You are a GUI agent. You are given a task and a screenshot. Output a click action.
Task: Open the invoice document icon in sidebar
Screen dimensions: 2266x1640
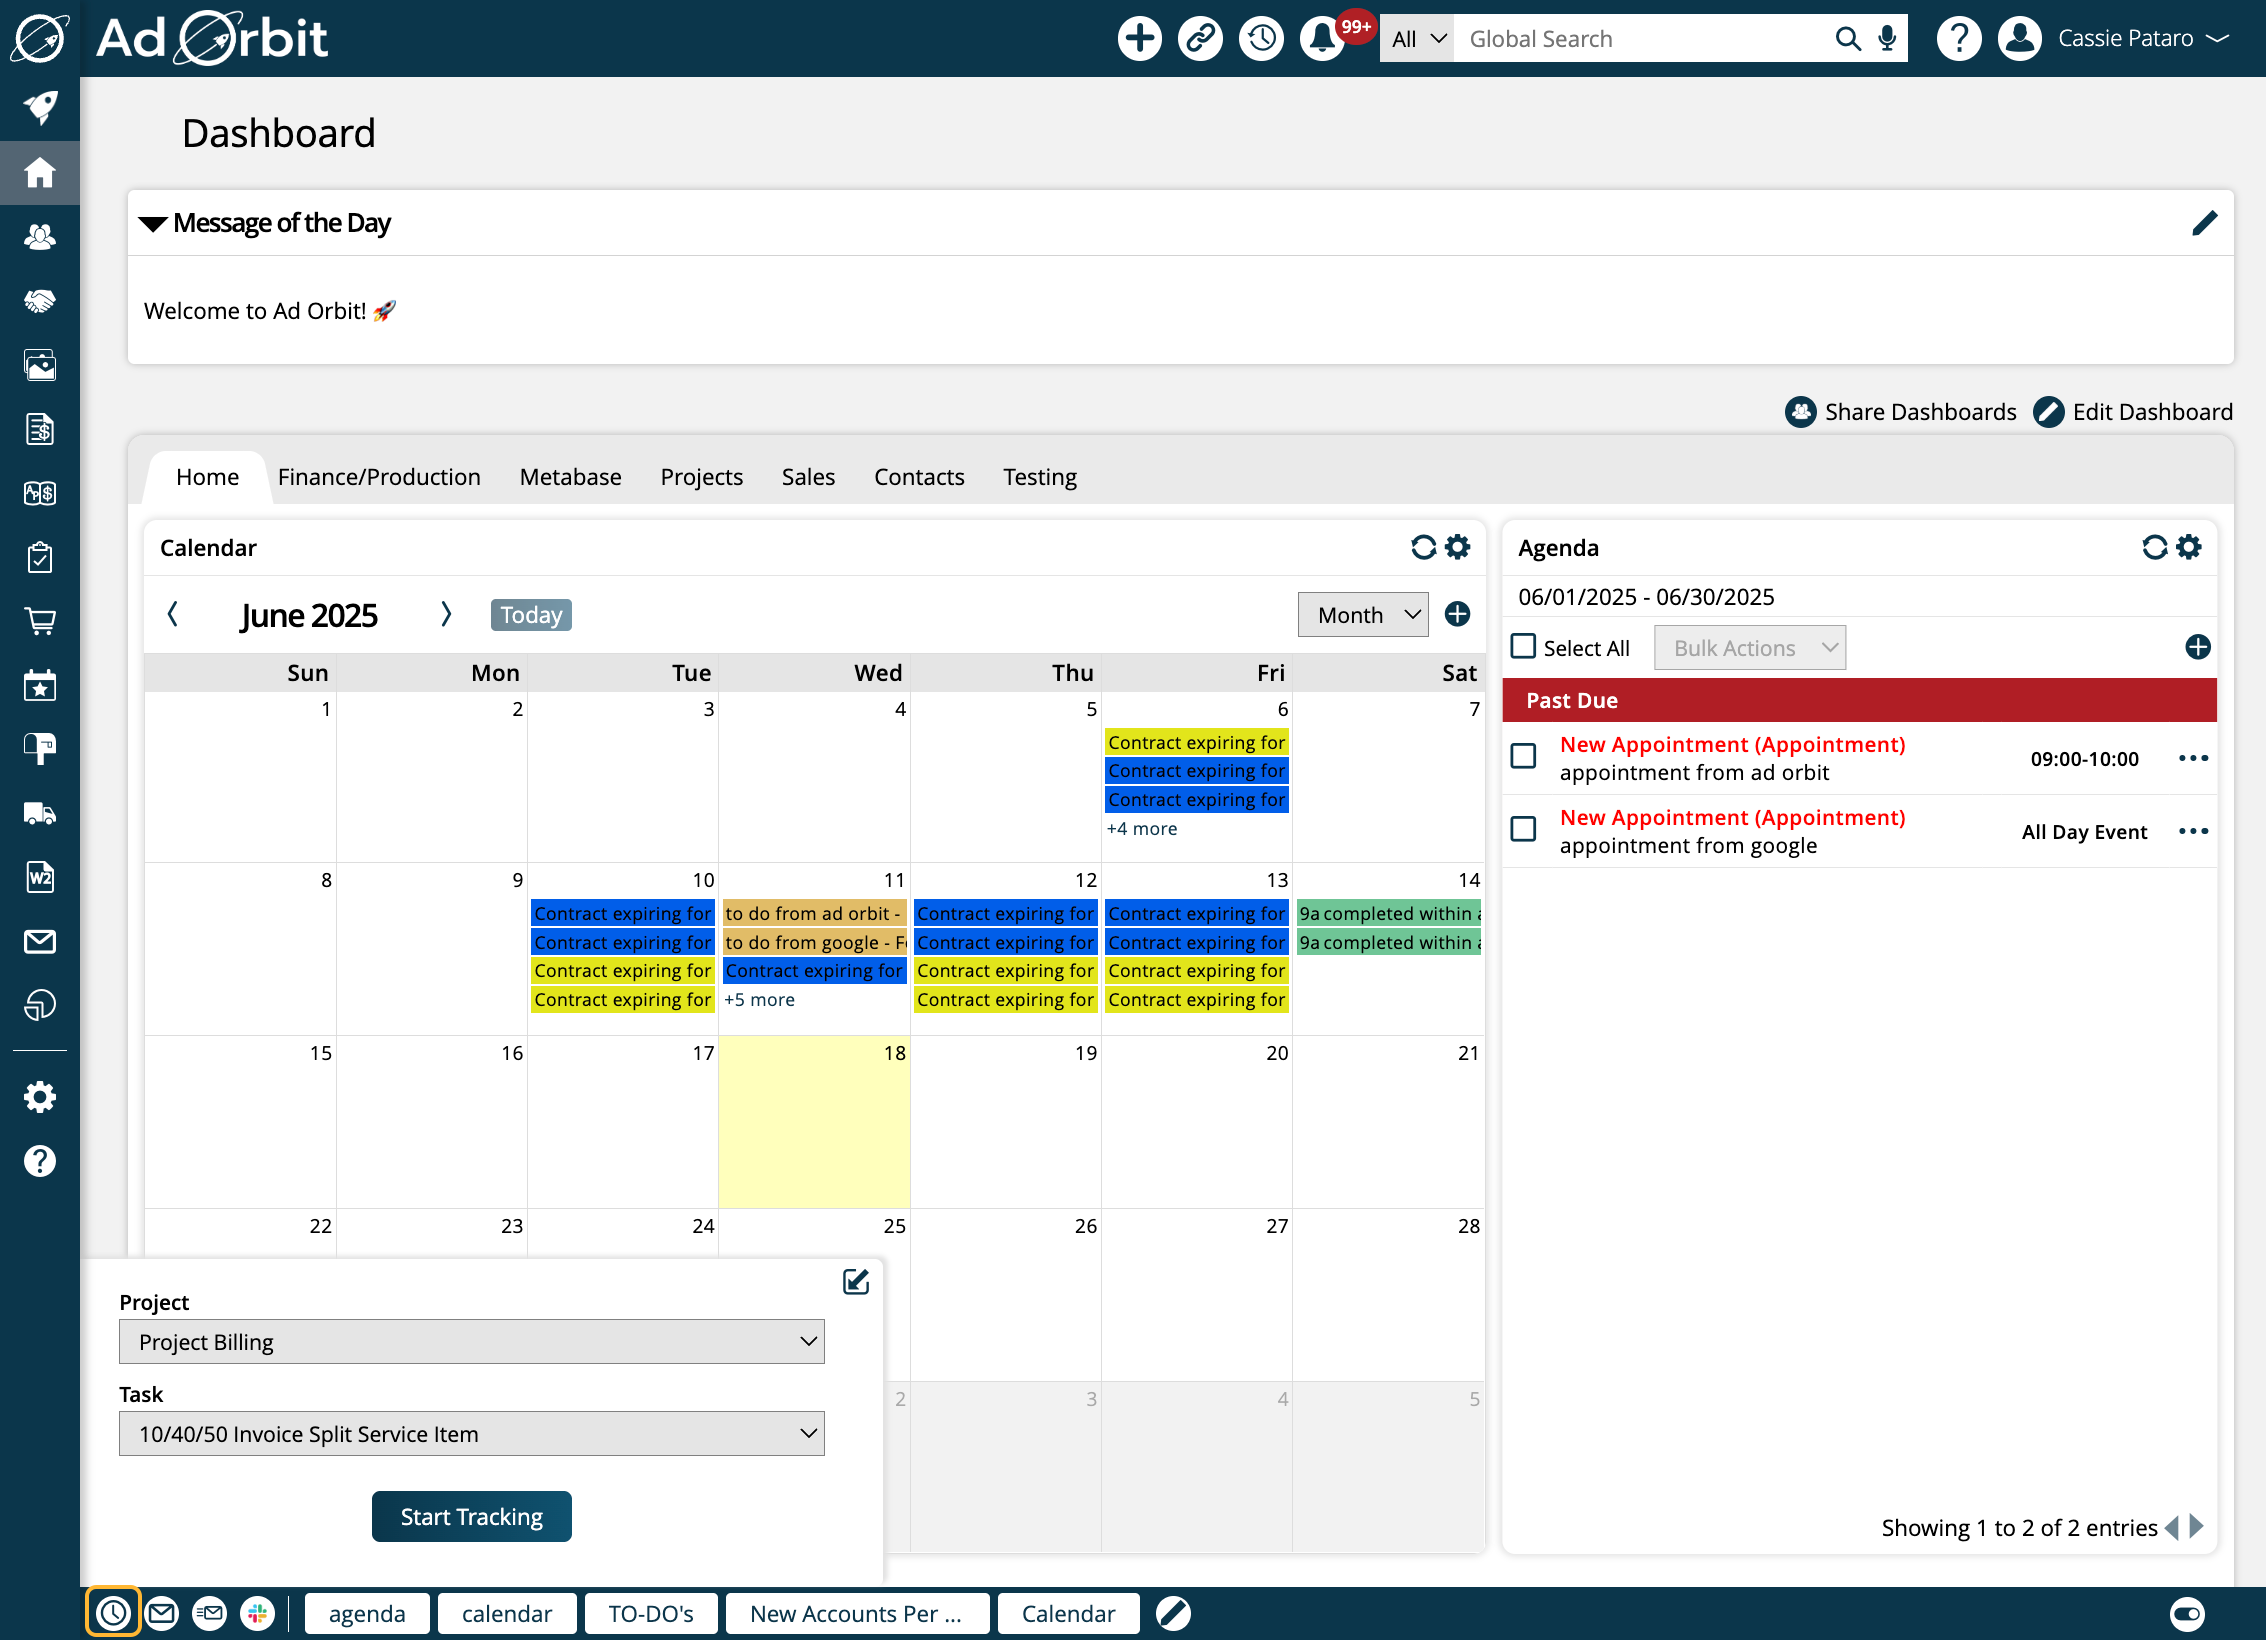(40, 429)
